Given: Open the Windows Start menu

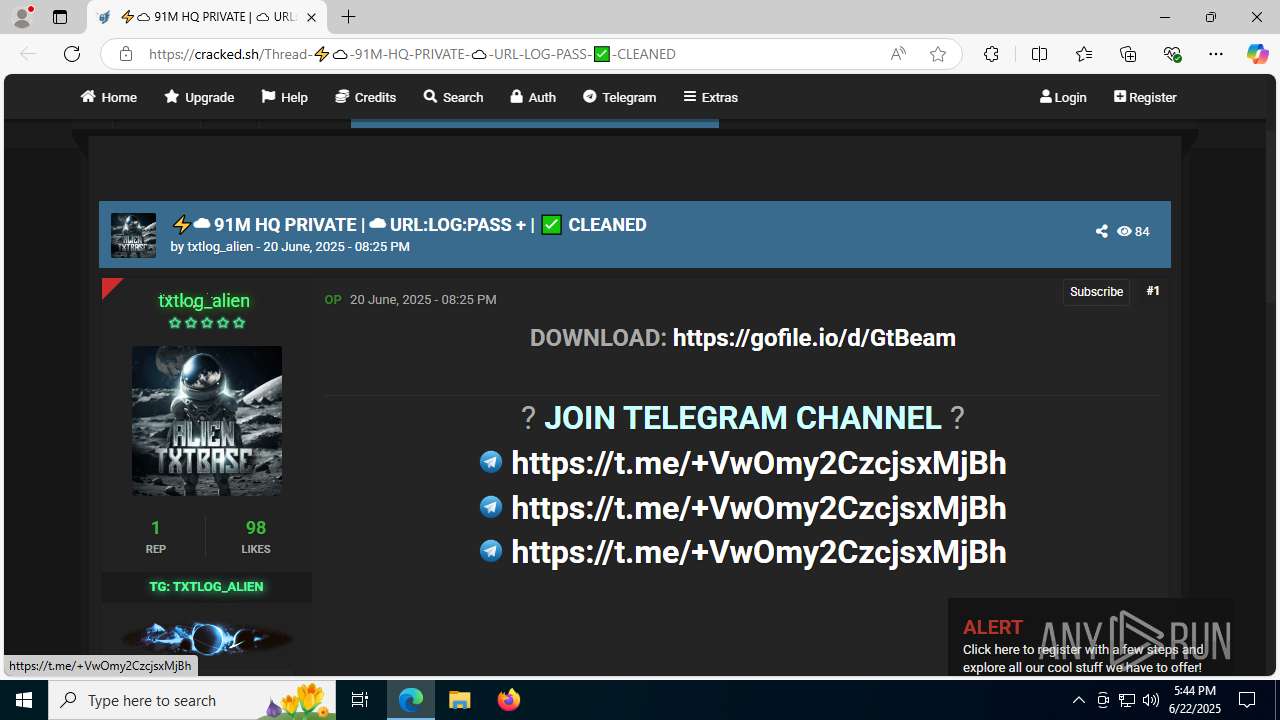Looking at the screenshot, I should click(24, 700).
